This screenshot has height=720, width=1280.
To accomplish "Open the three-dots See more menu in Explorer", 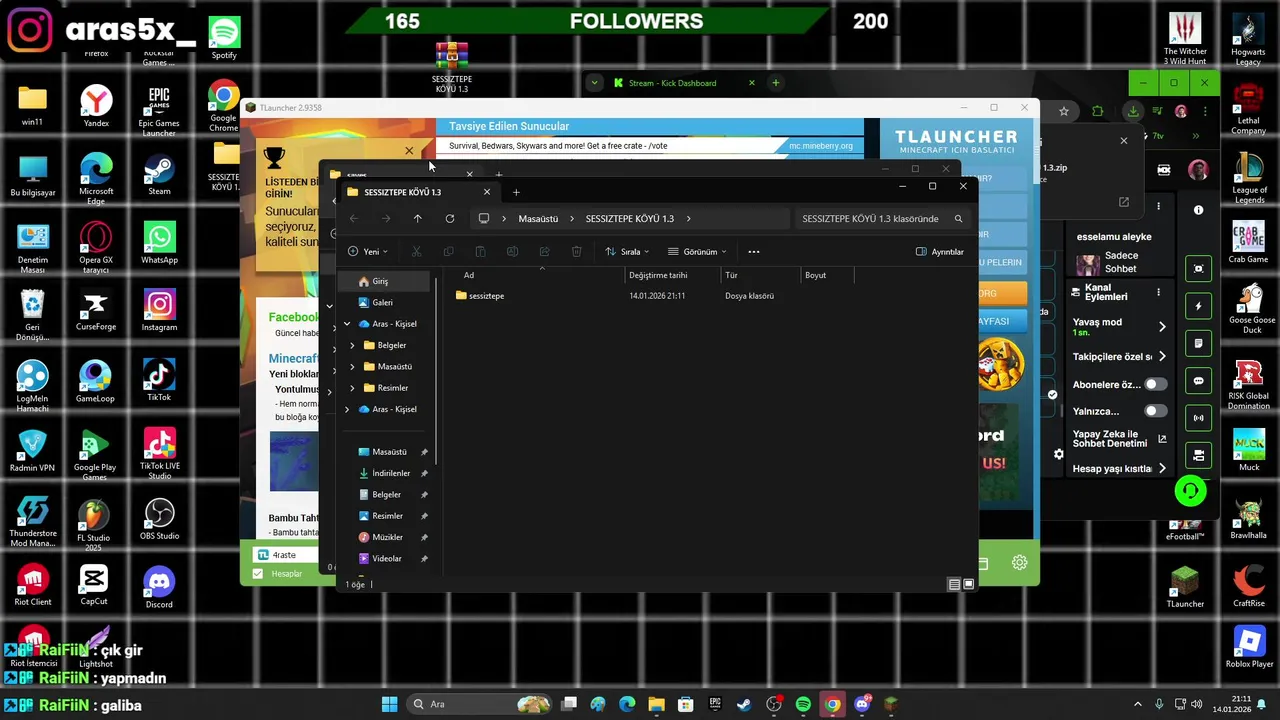I will coord(754,252).
